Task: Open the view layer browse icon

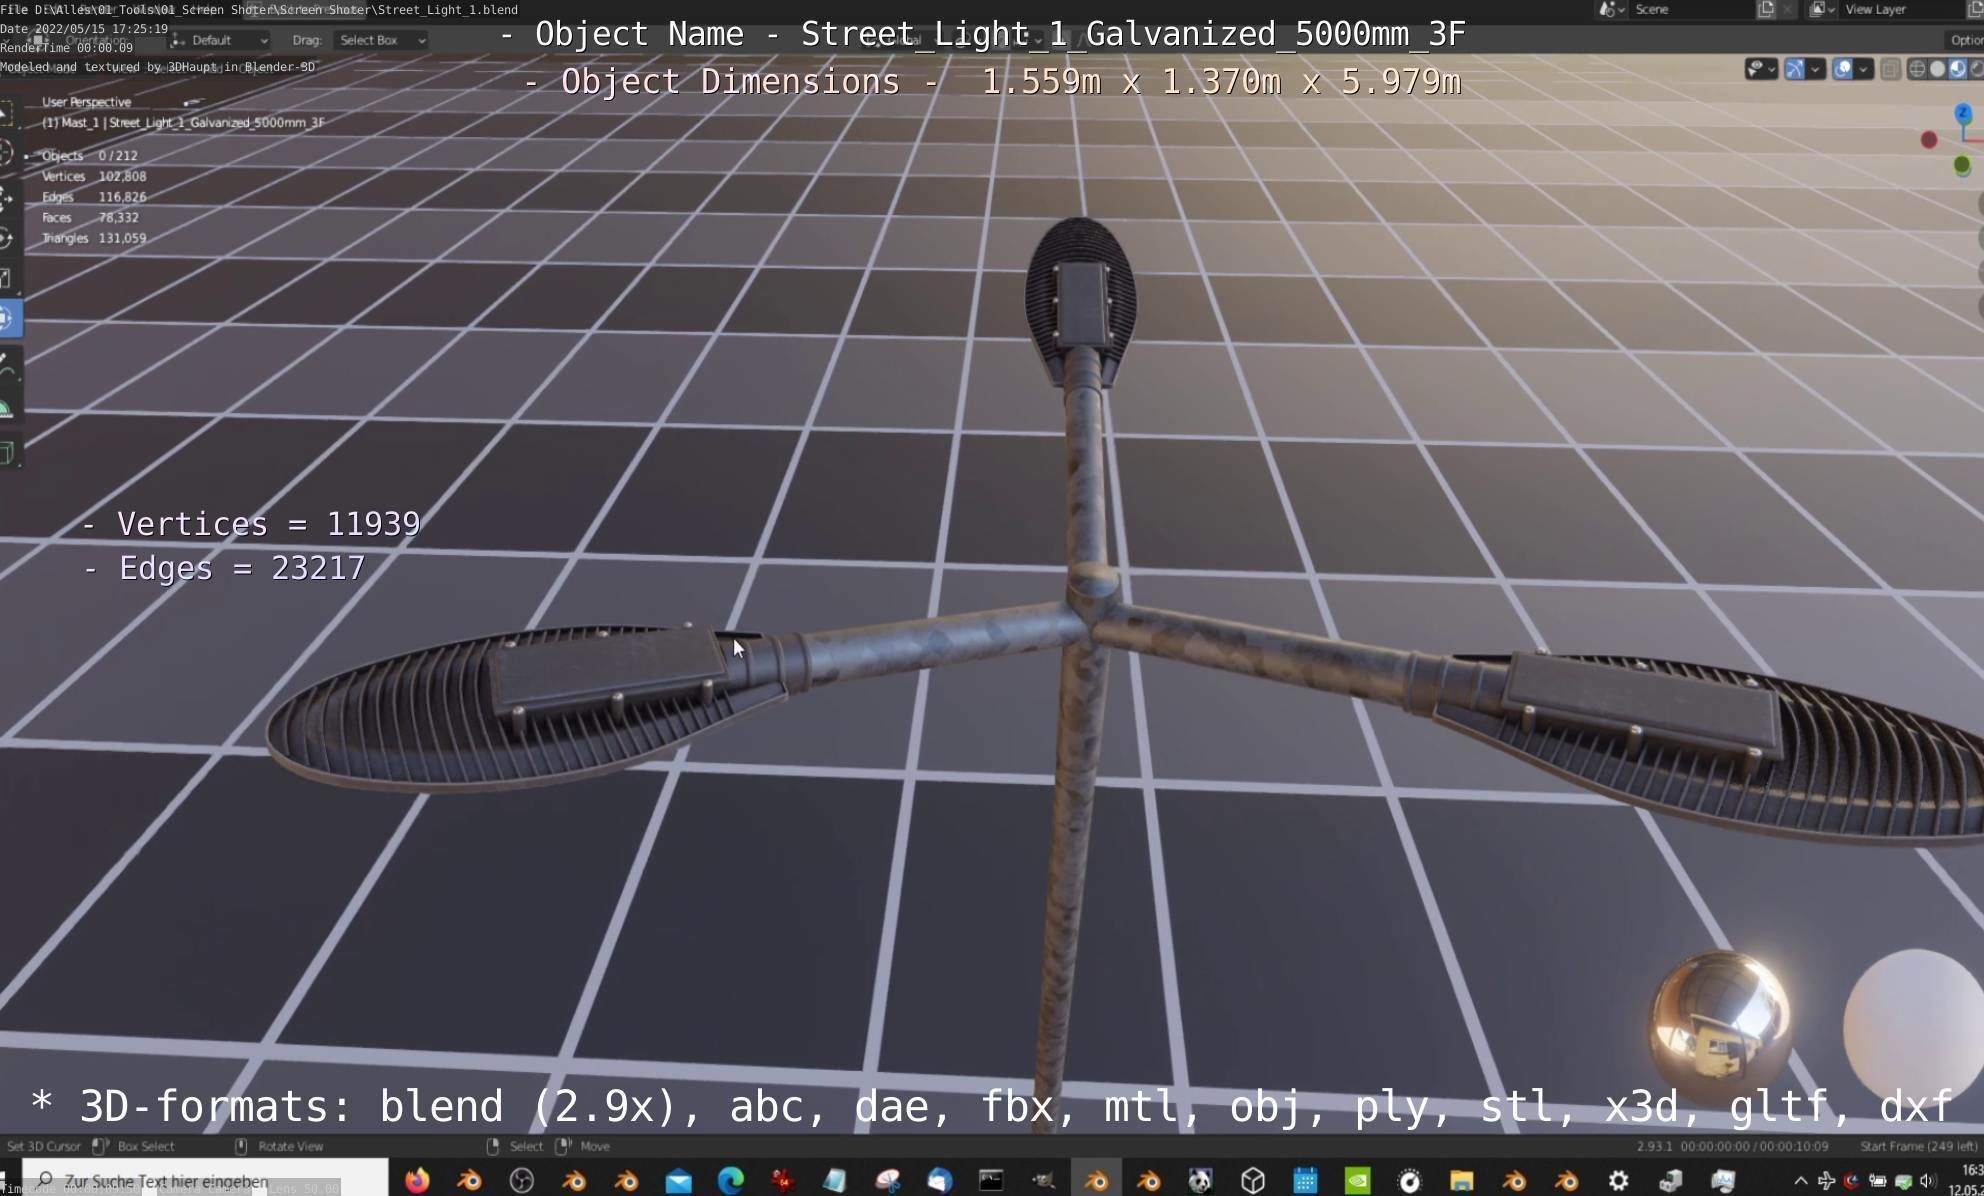Action: click(1821, 9)
